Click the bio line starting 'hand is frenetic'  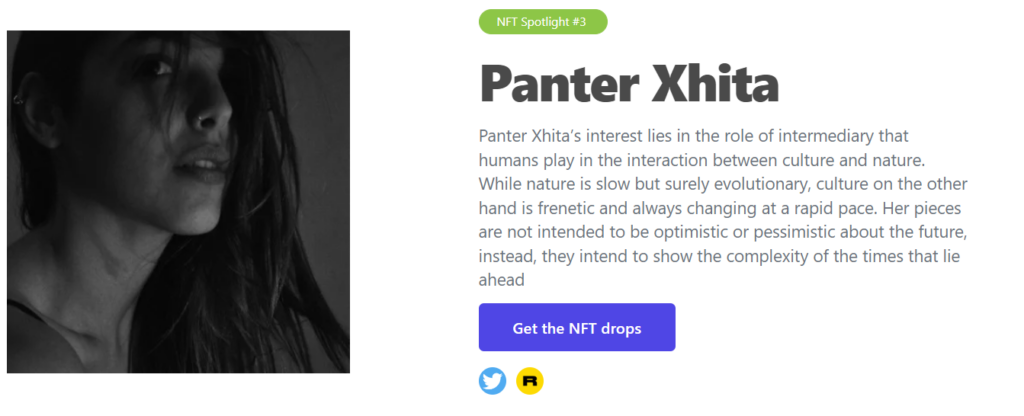(719, 208)
